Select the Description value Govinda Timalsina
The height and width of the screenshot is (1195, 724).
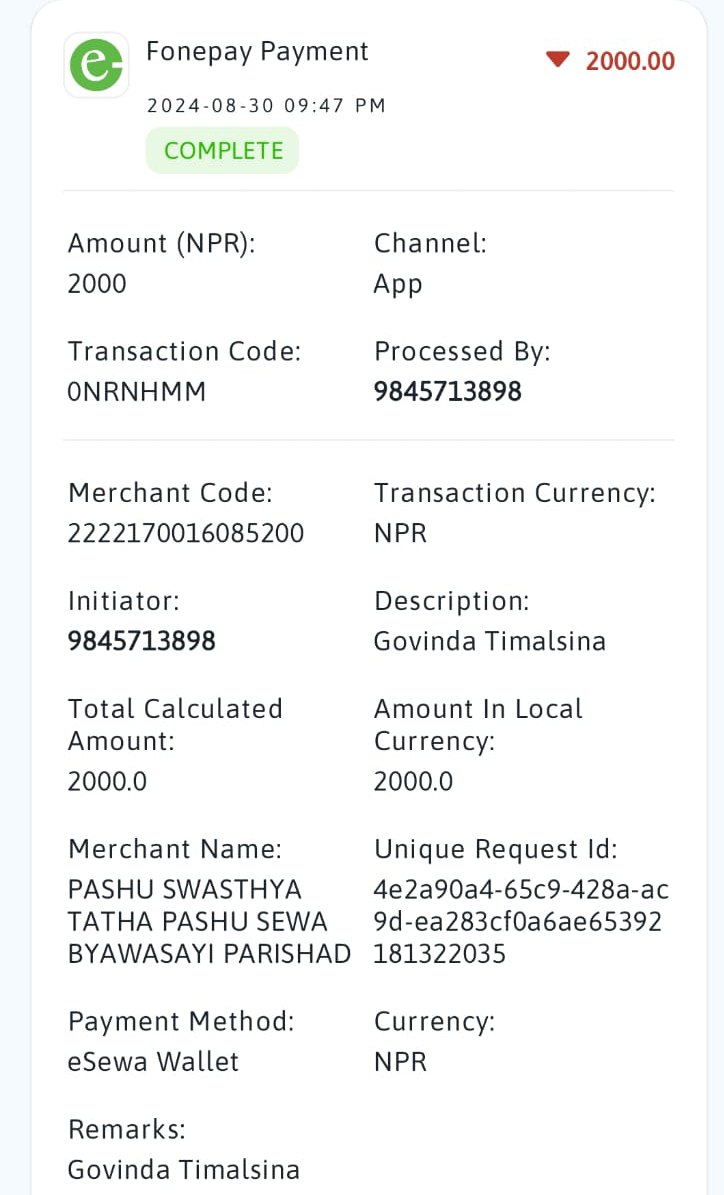pos(490,640)
